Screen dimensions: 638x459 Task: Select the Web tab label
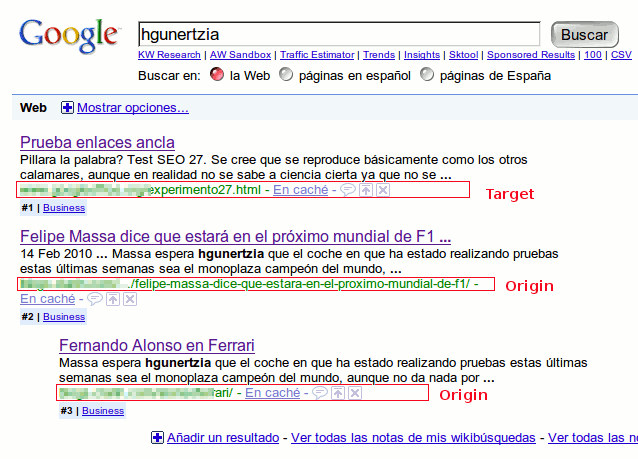point(33,108)
